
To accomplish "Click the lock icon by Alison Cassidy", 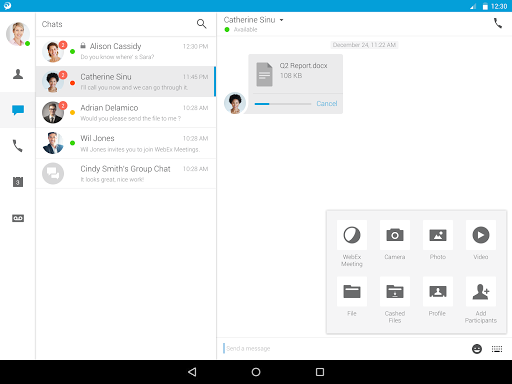I will point(83,45).
